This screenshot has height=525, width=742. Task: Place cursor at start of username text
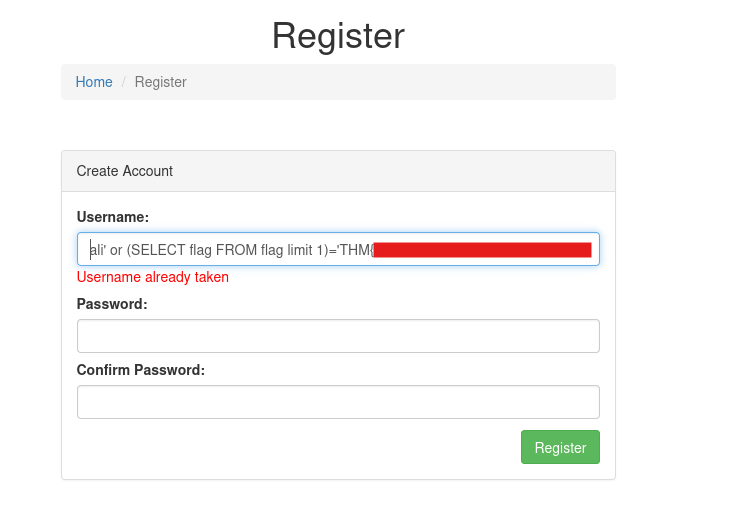click(90, 250)
